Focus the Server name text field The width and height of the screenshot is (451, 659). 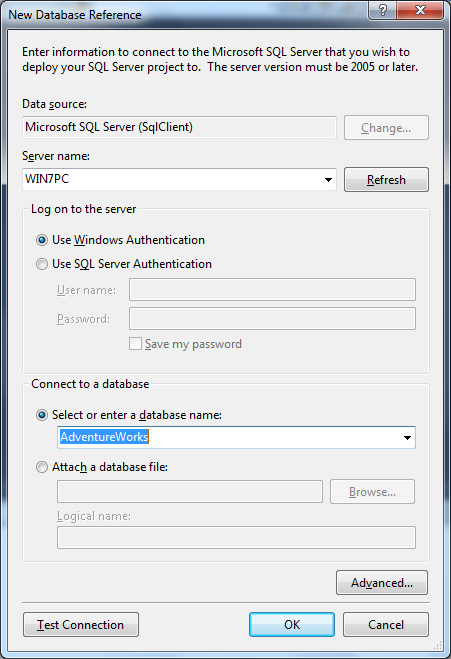(x=172, y=179)
